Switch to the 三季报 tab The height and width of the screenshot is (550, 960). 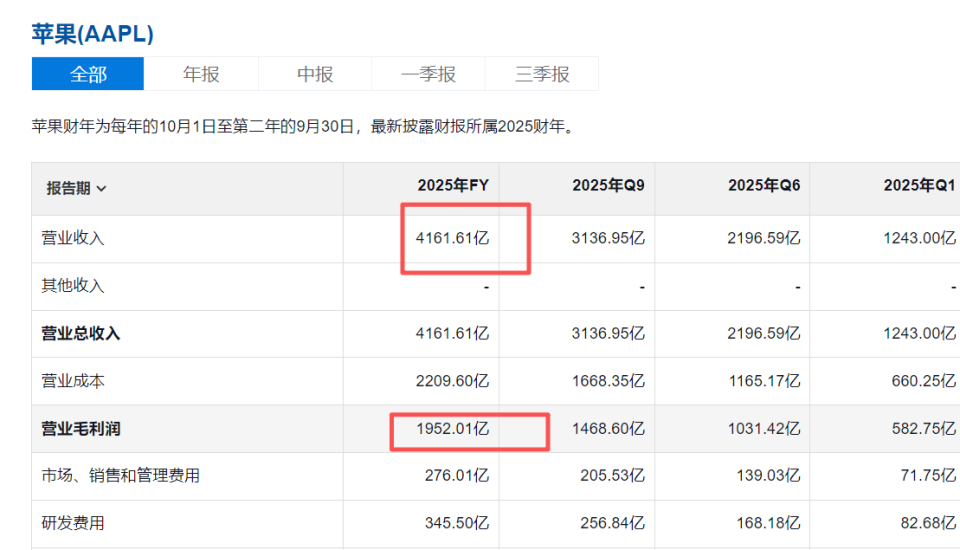542,74
